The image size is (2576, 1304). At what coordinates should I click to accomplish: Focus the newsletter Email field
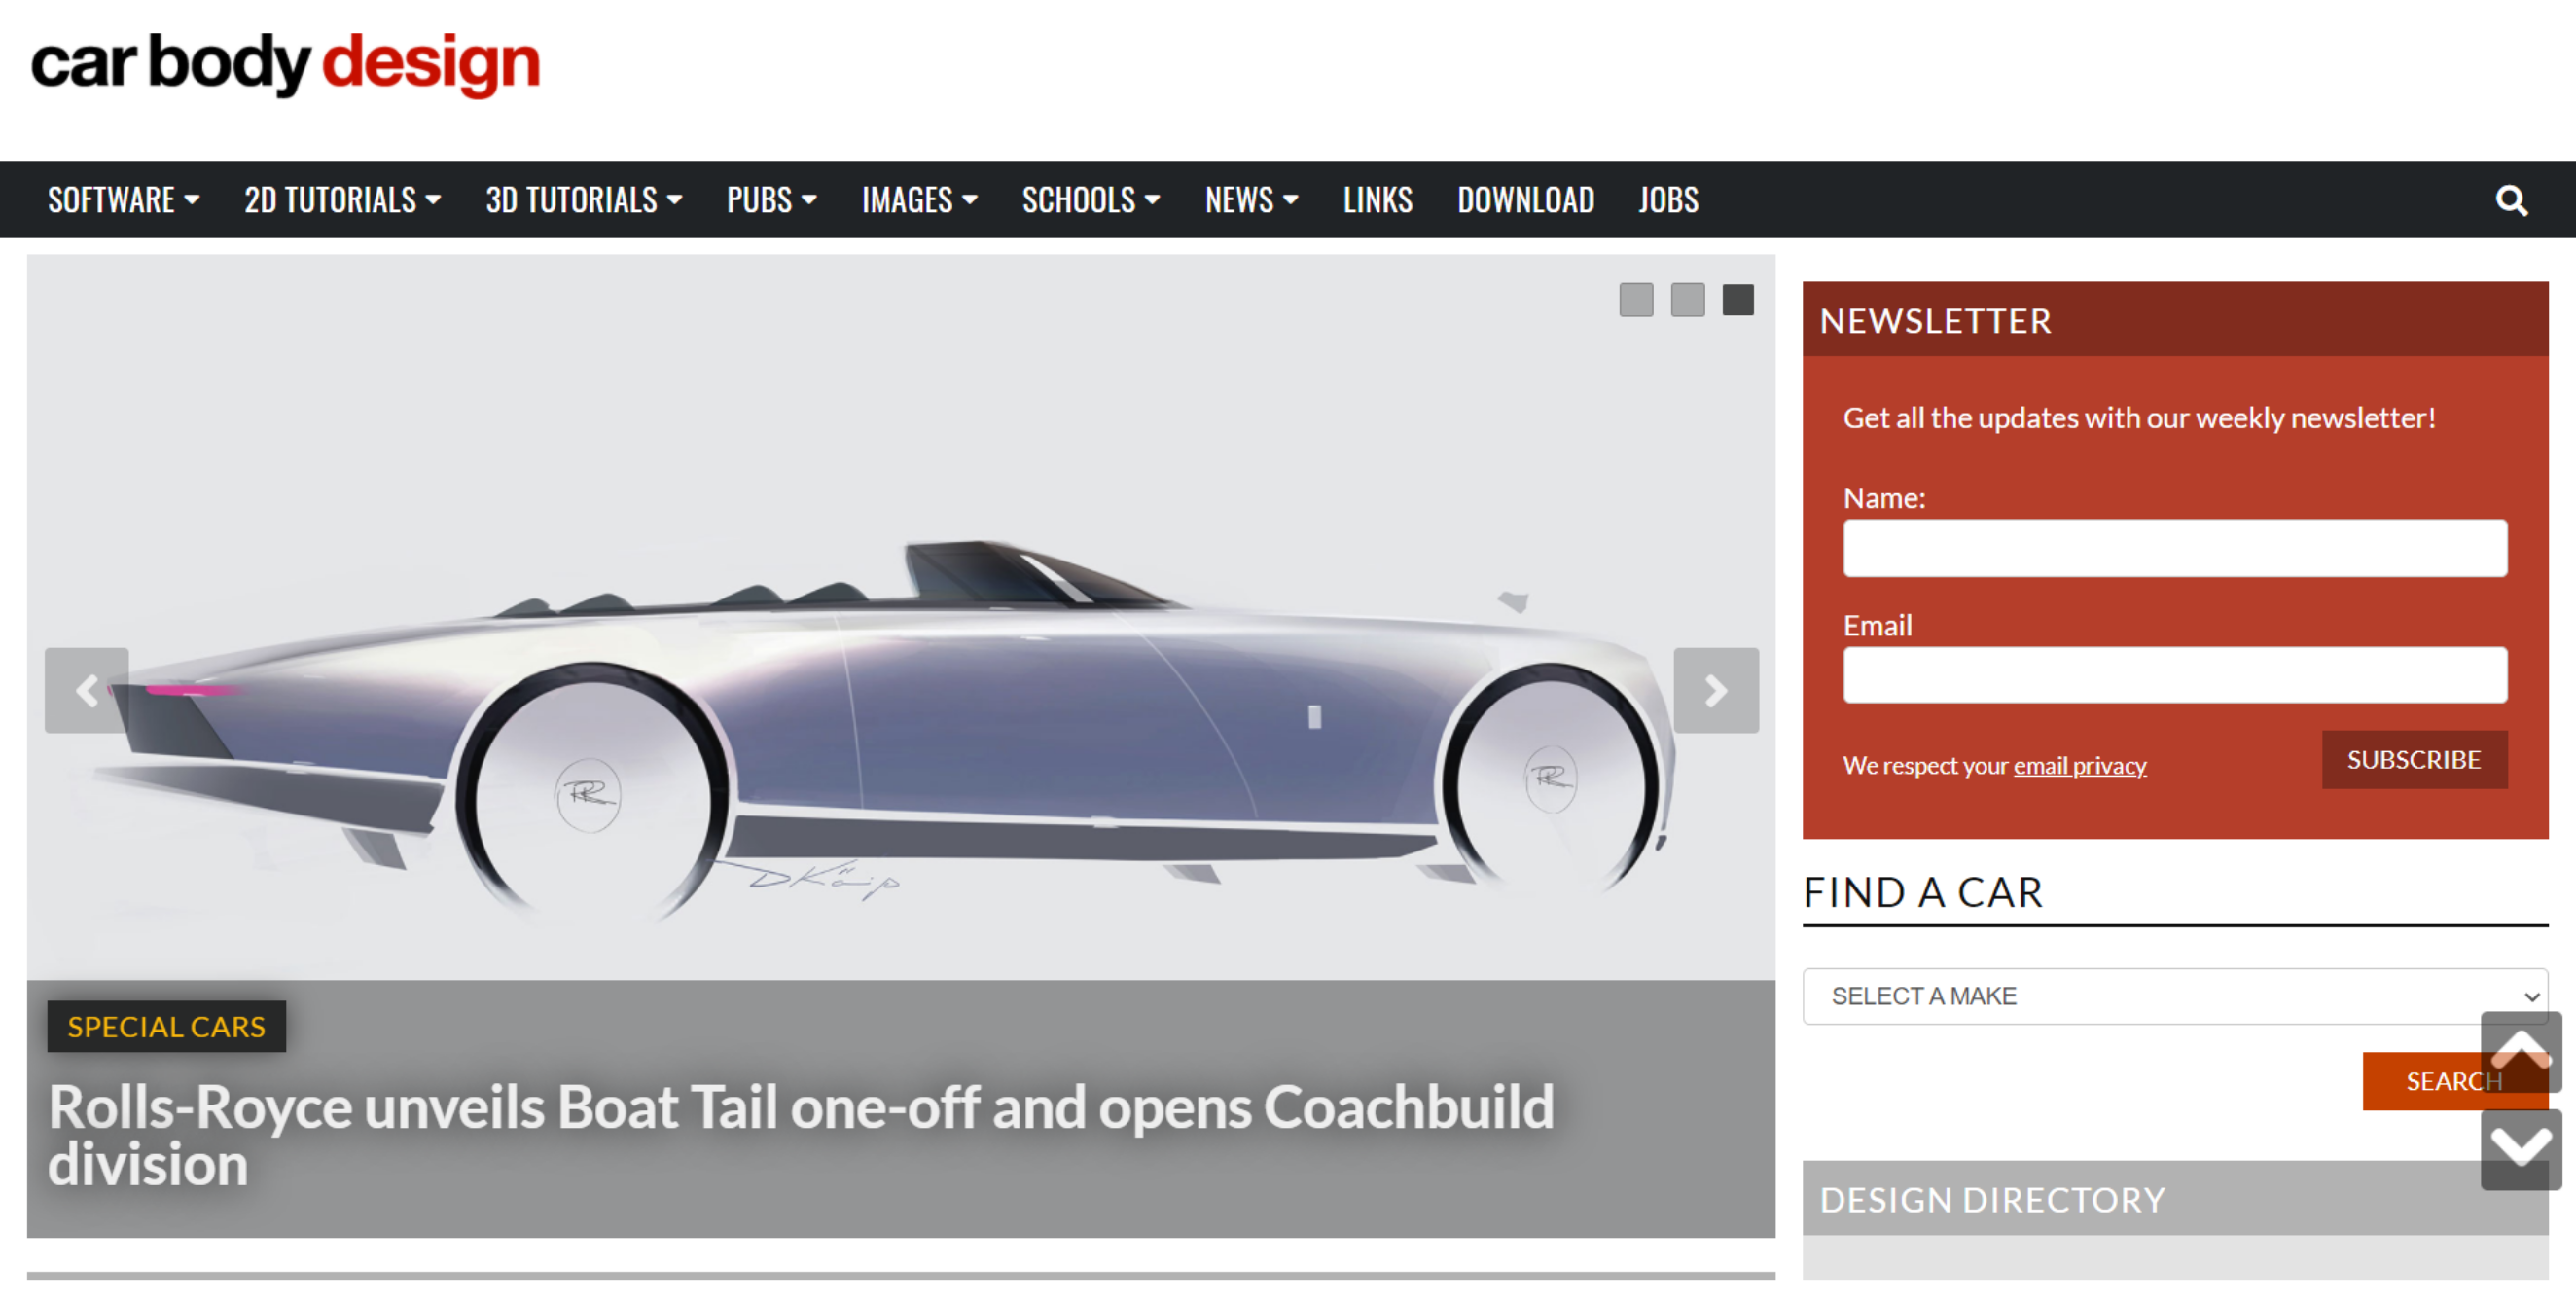click(x=2175, y=675)
